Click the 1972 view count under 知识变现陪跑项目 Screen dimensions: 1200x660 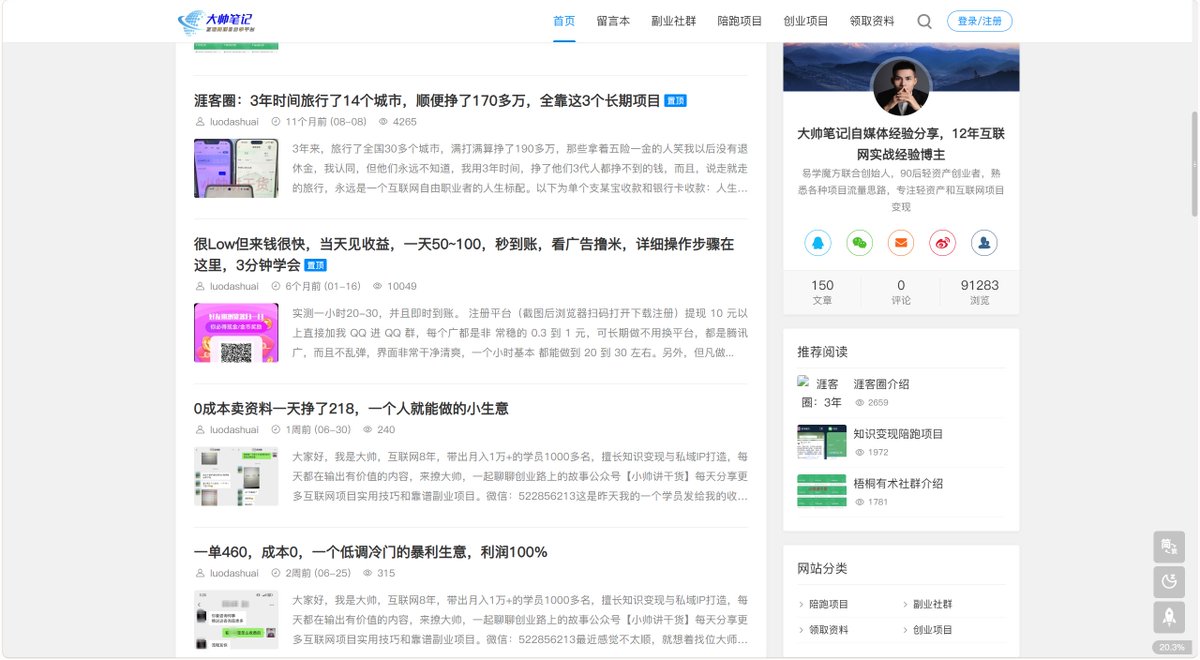(x=877, y=452)
